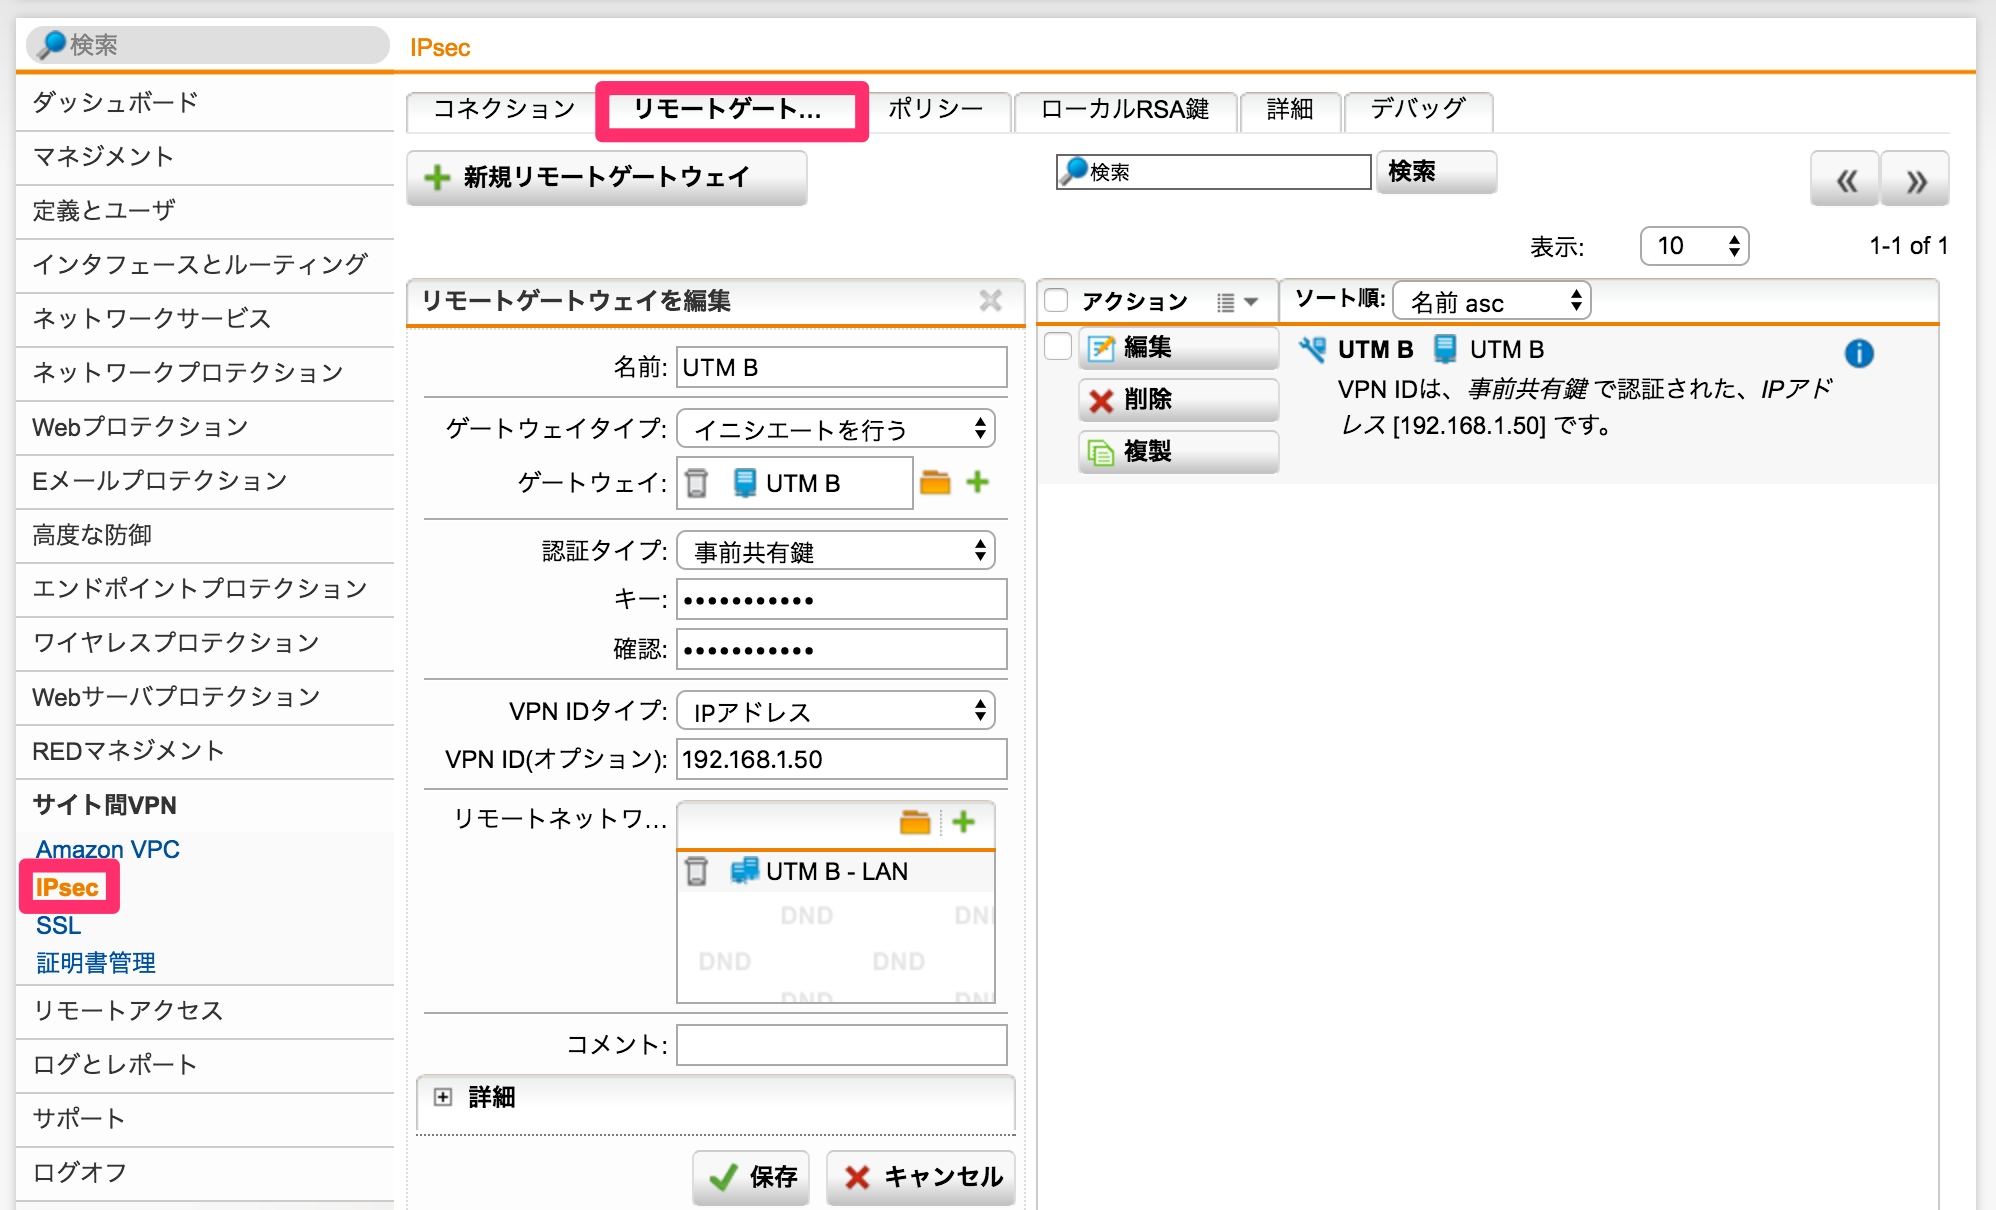
Task: Open 証明書管理 link
Action: click(96, 963)
